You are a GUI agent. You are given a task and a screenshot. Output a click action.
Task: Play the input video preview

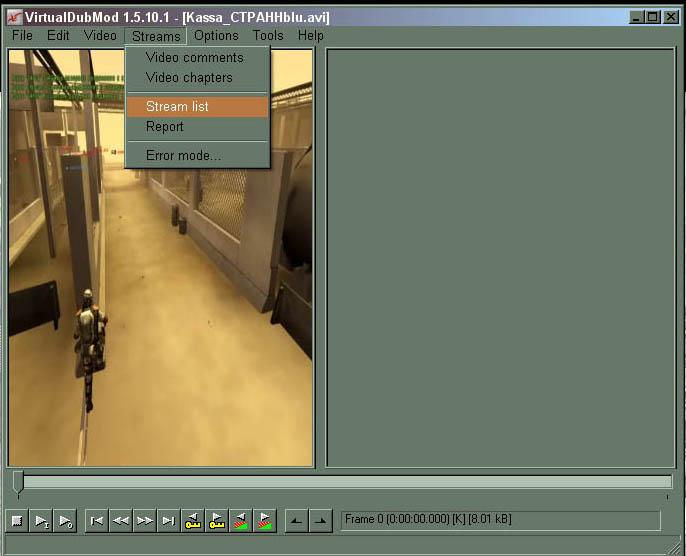point(41,521)
